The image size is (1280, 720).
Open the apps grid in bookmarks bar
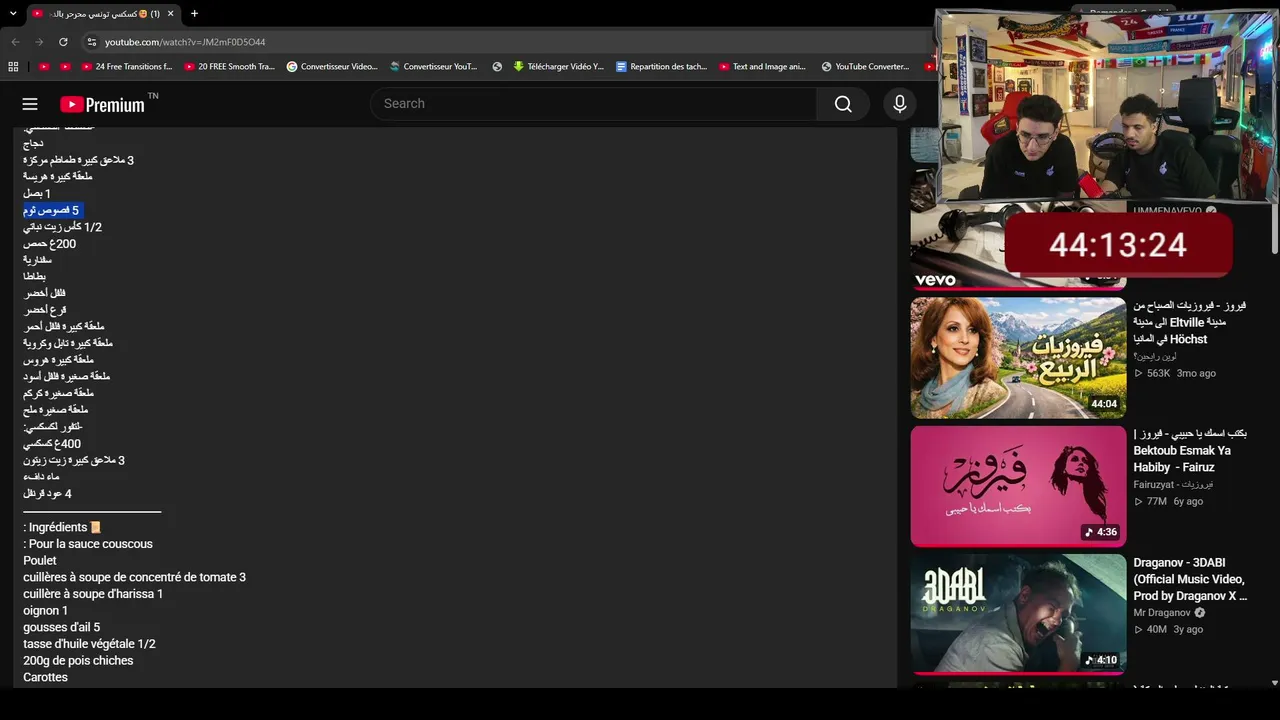(13, 67)
